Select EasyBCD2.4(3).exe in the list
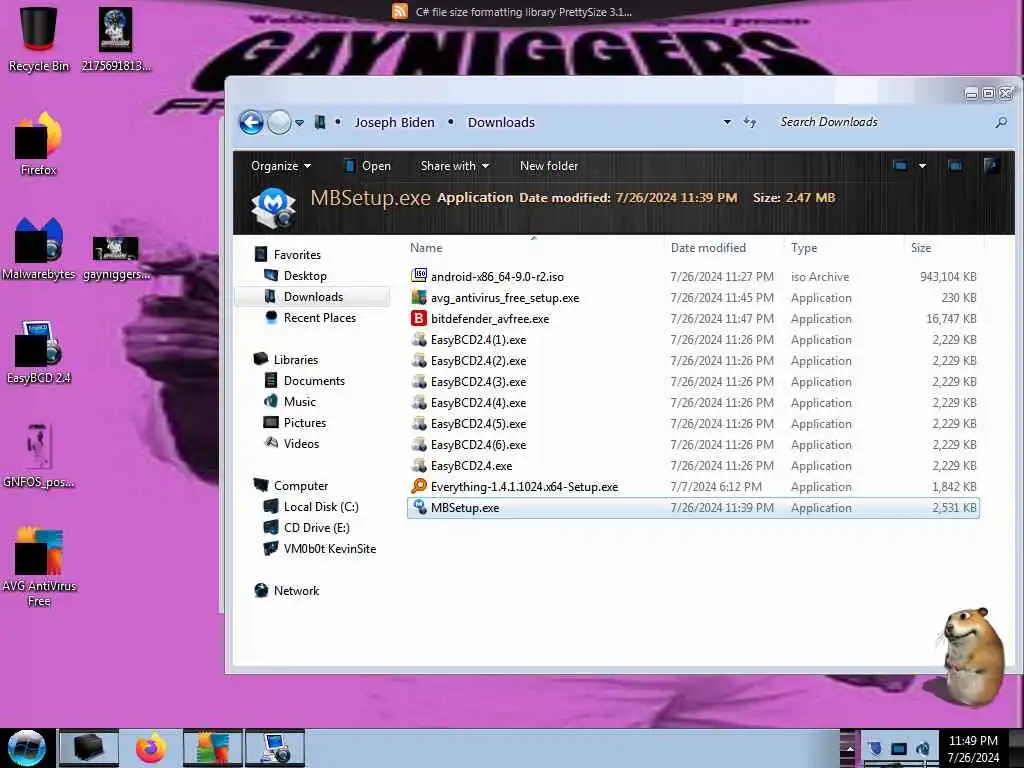 coord(693,381)
